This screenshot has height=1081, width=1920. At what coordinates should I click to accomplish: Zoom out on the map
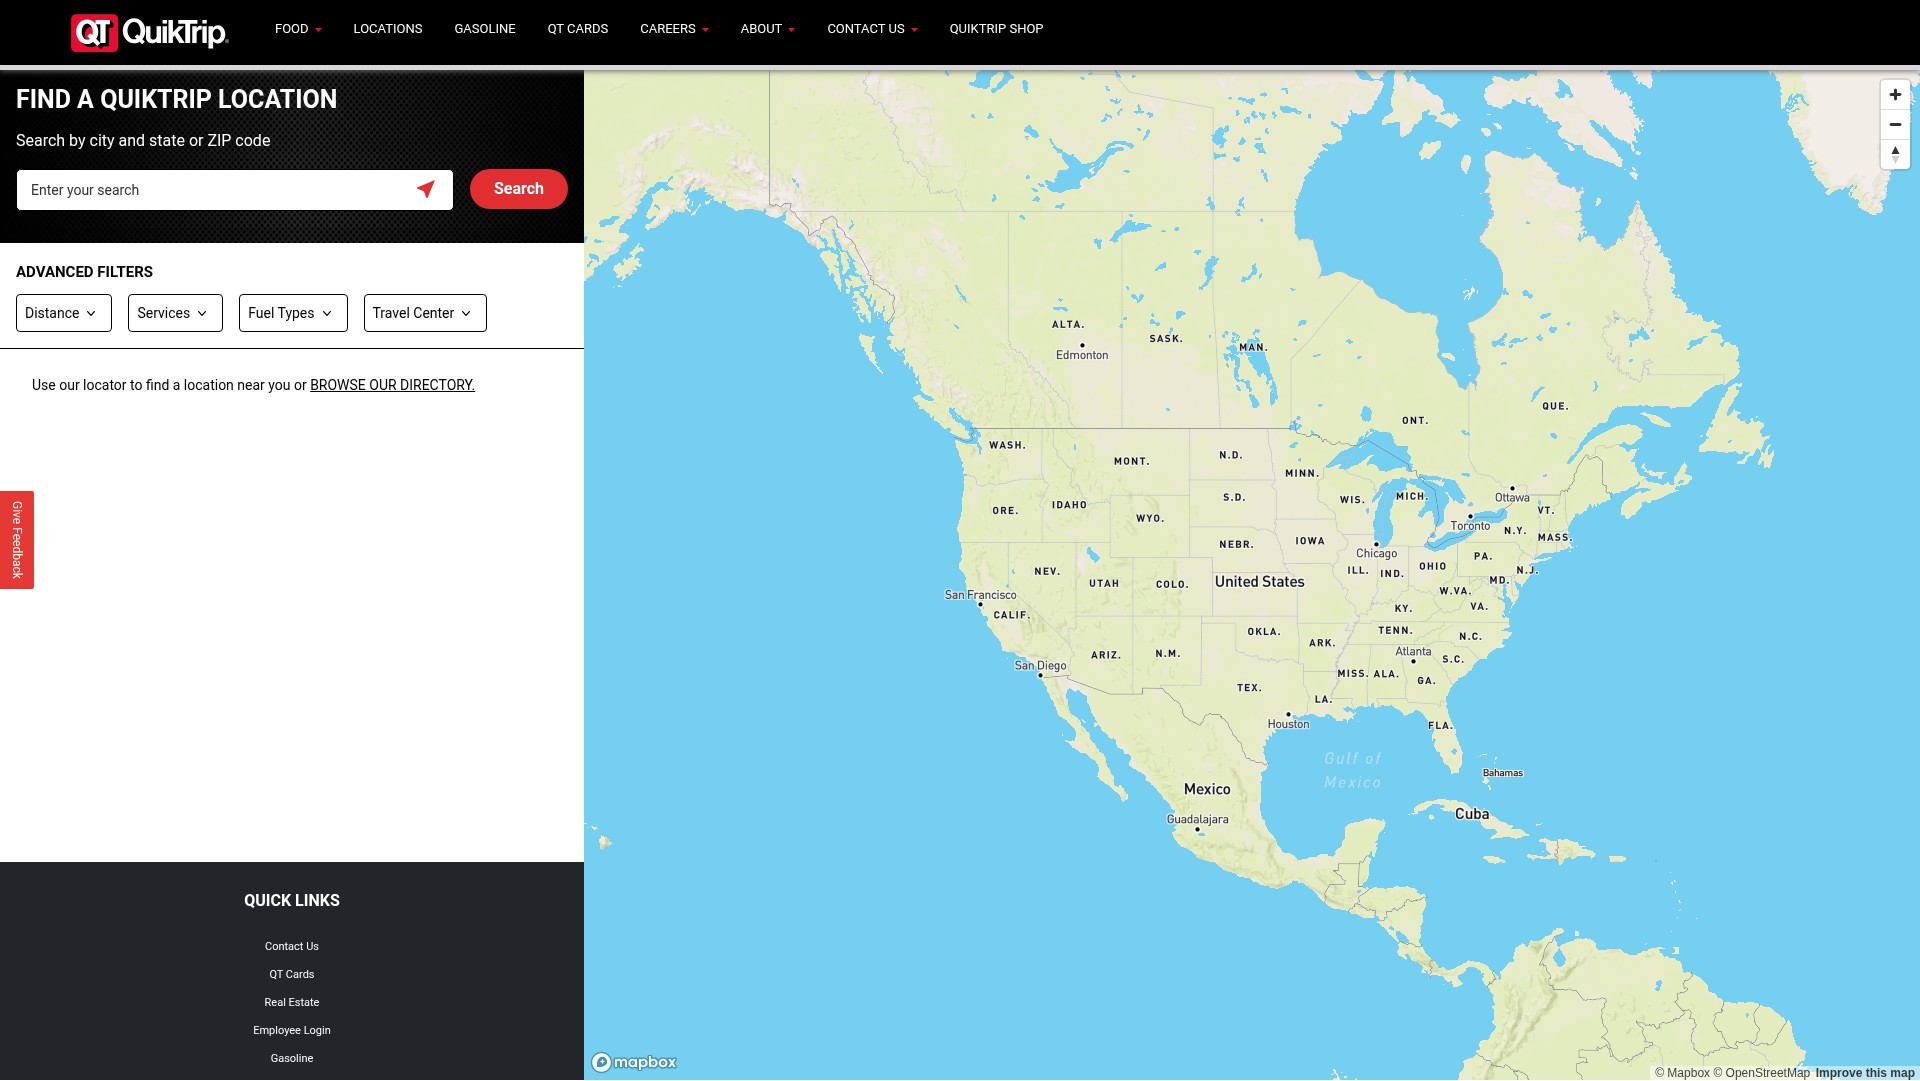tap(1895, 125)
